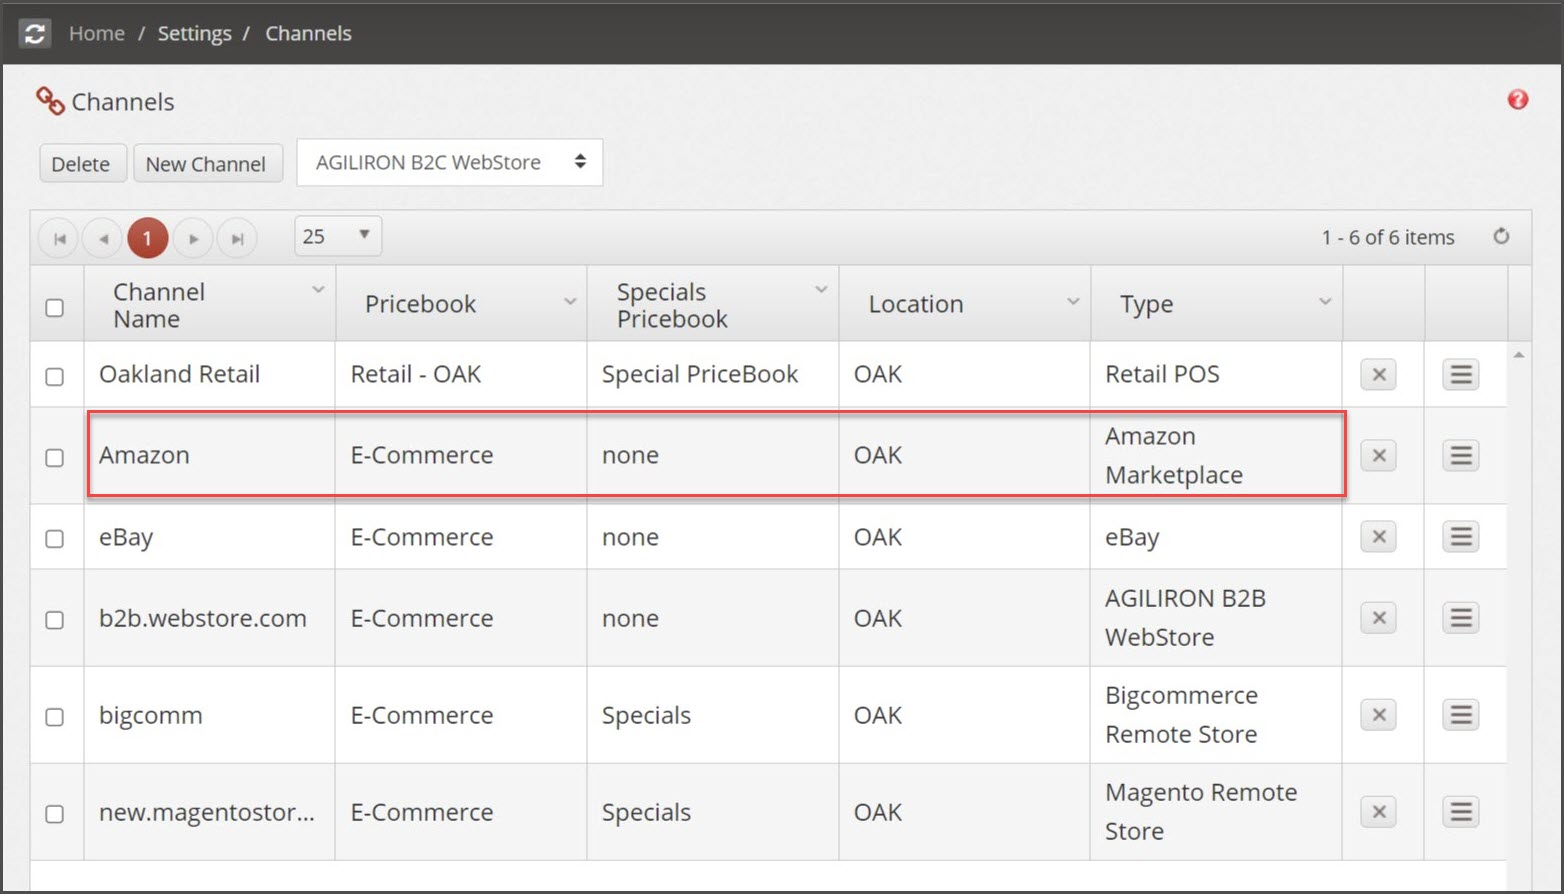Screen dimensions: 1564x894
Task: Check the Oakland Retail row checkbox
Action: [x=55, y=377]
